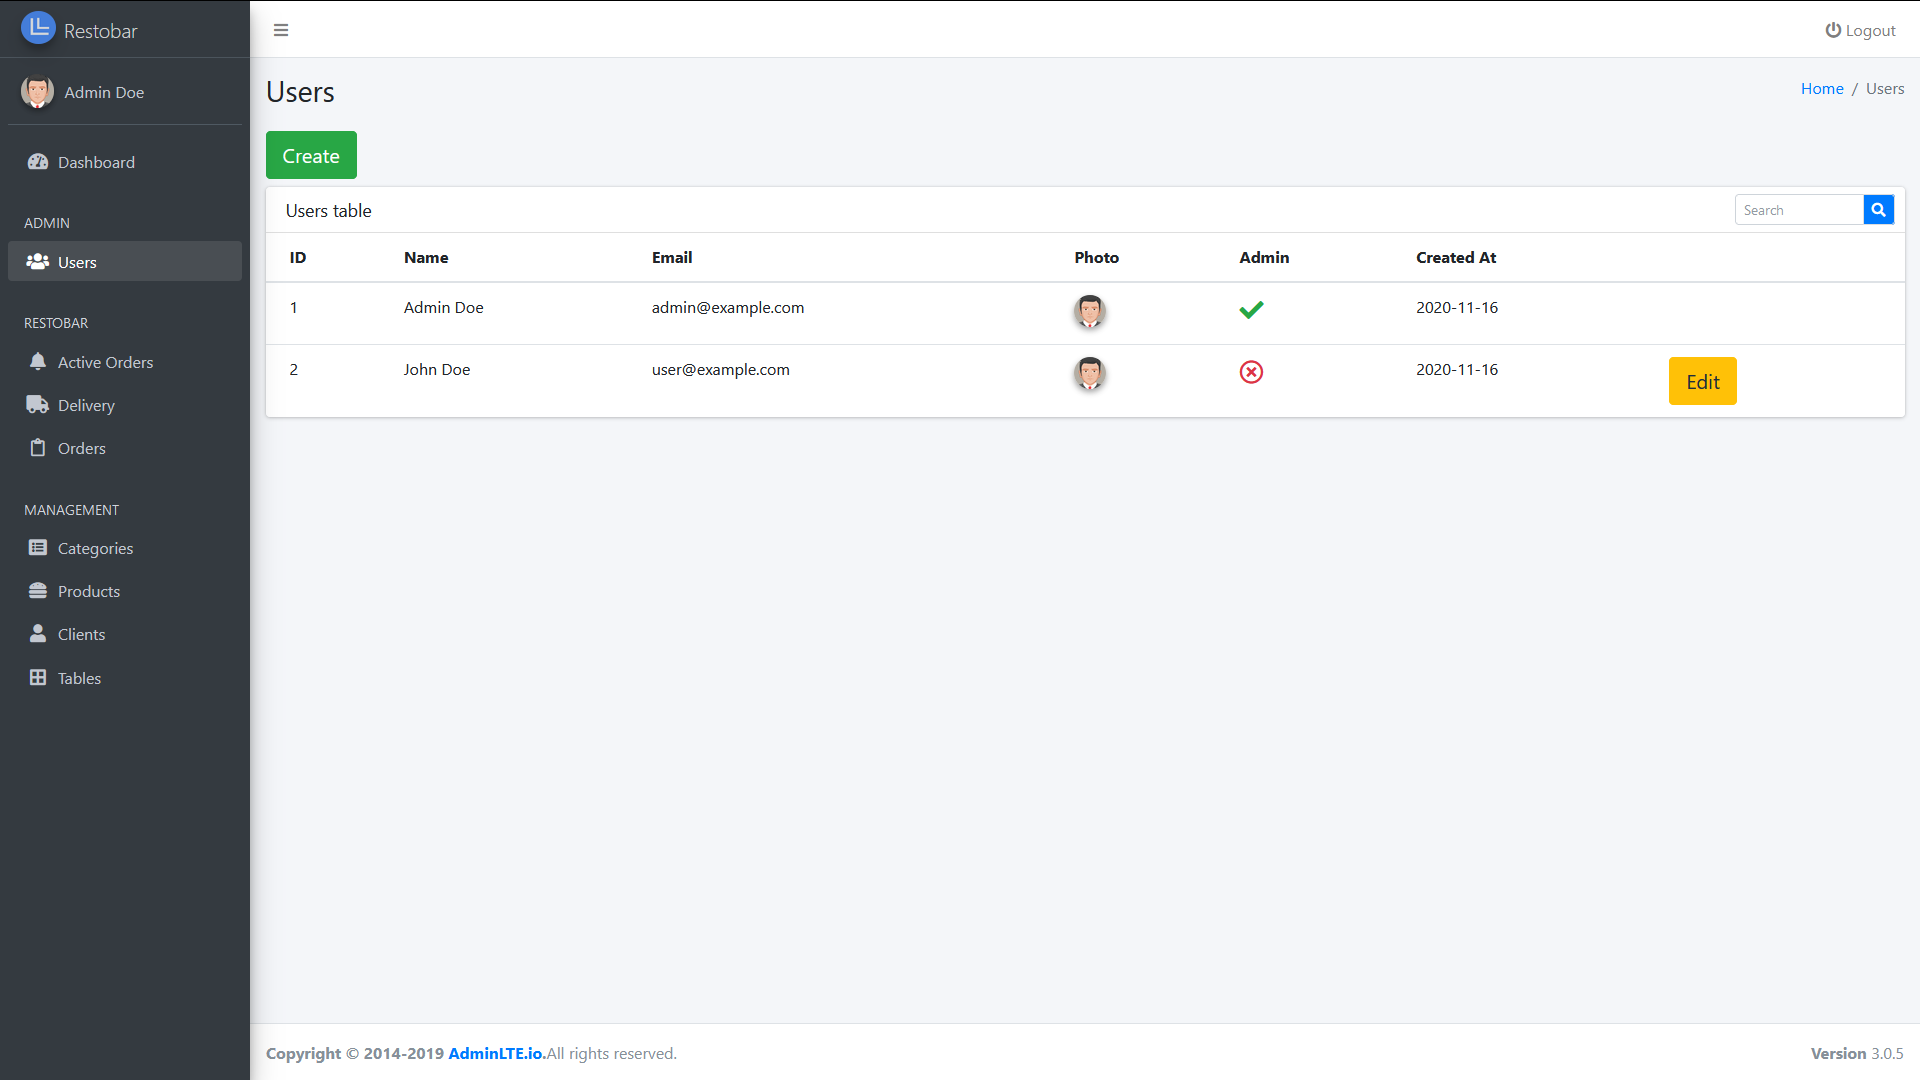This screenshot has height=1080, width=1920.
Task: Open Categories list item
Action: [95, 548]
